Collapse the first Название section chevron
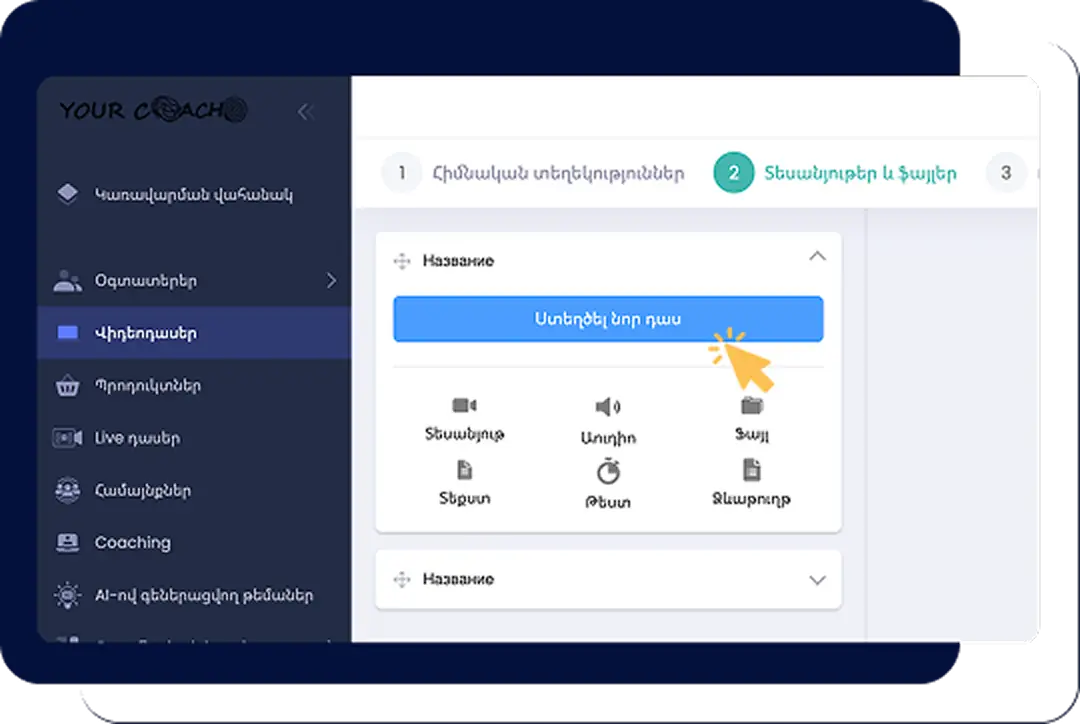 pyautogui.click(x=818, y=256)
